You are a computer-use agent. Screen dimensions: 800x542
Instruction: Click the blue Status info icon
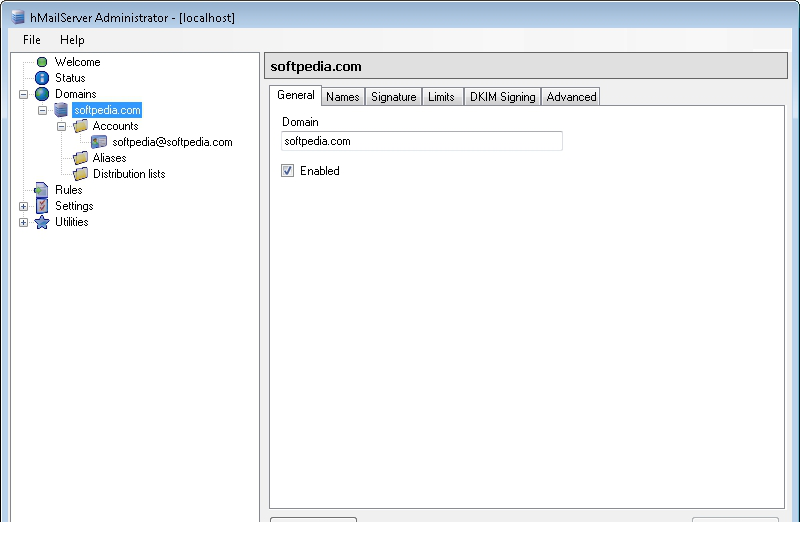[x=42, y=78]
